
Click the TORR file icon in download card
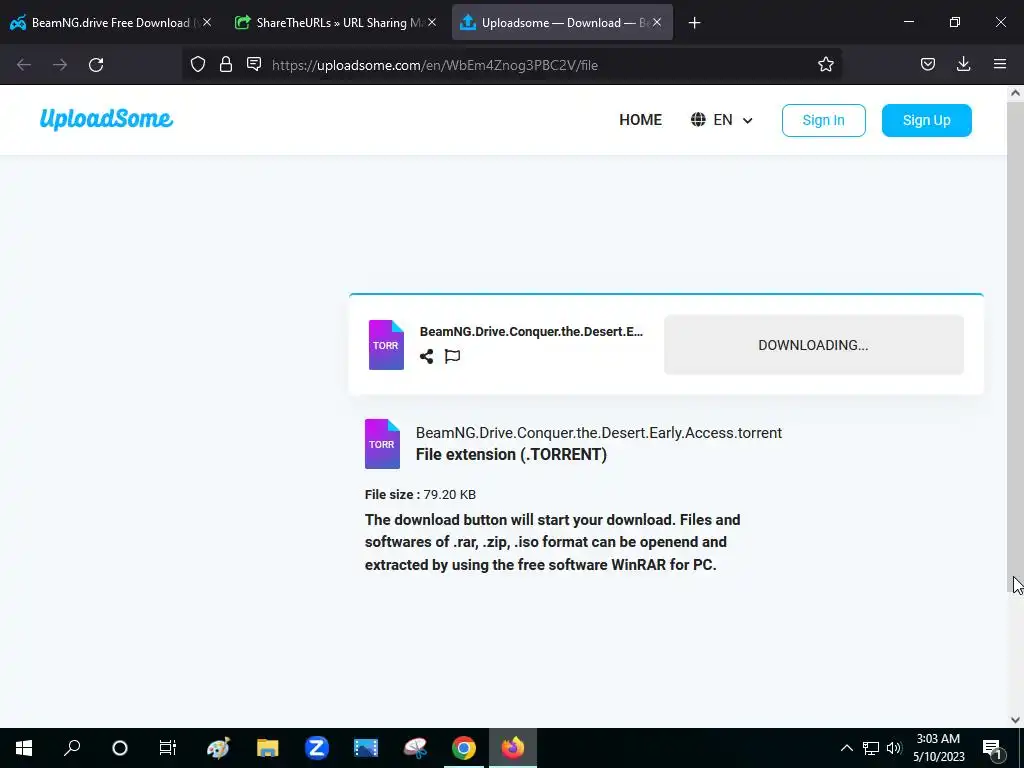(x=386, y=345)
